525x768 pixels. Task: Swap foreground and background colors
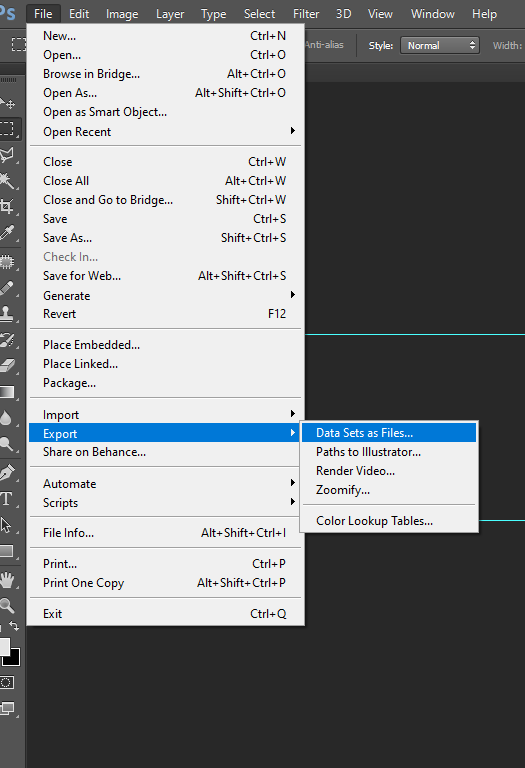(x=14, y=626)
